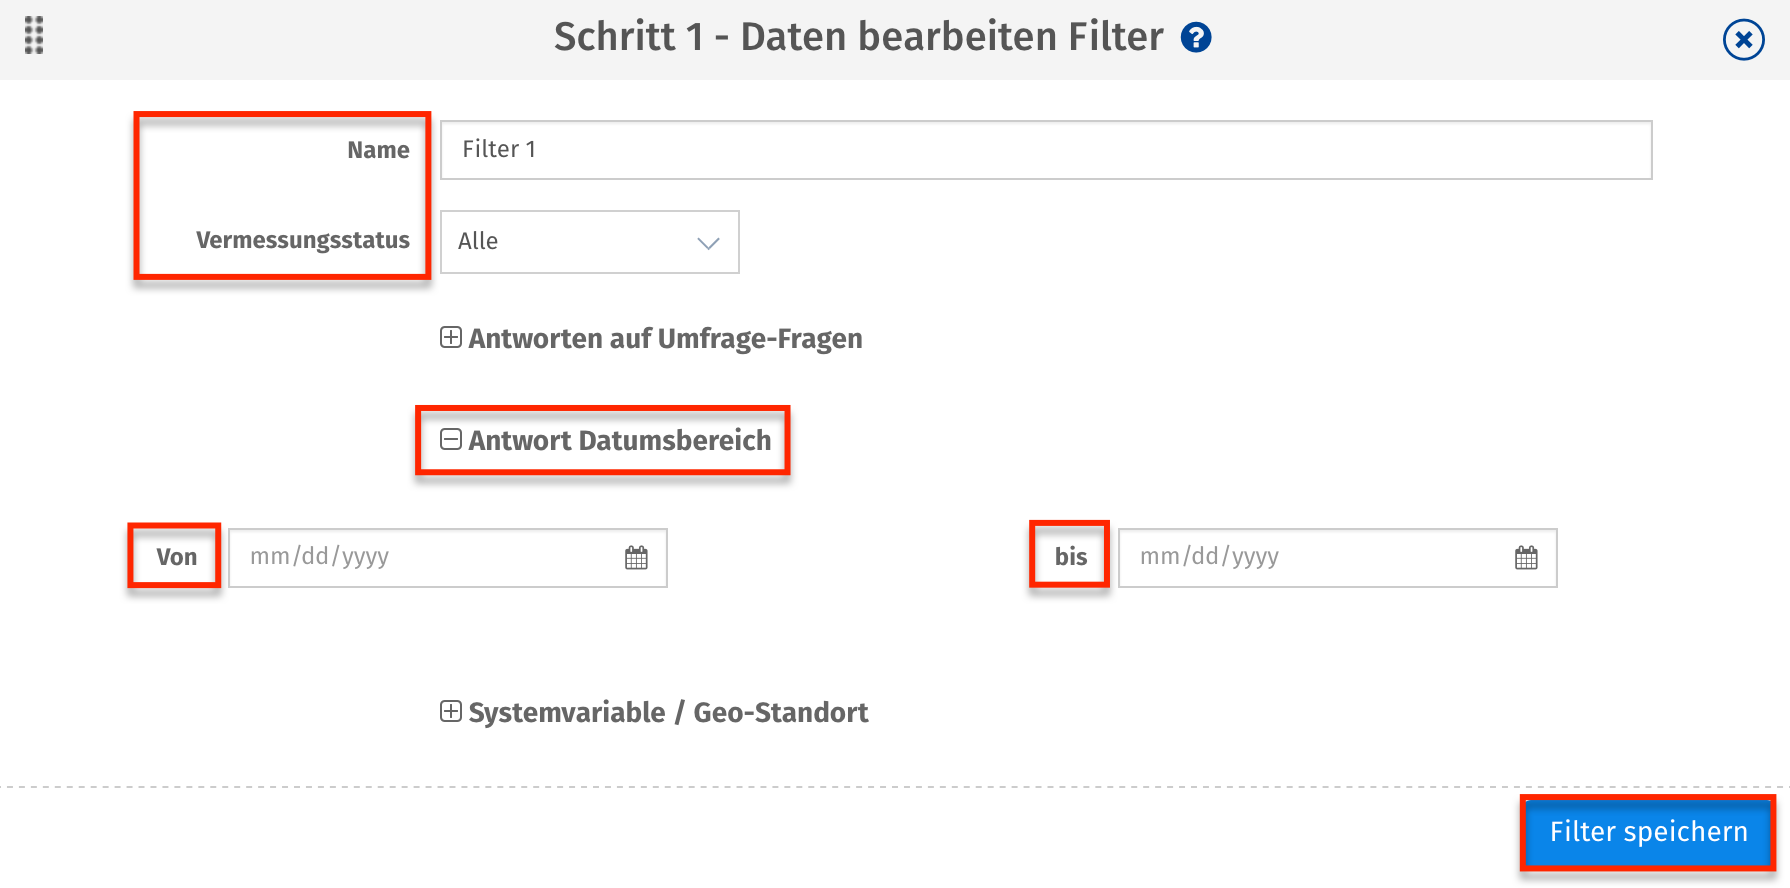Click the minus icon beside Antwort Datumsbereich
Image resolution: width=1790 pixels, height=888 pixels.
tap(450, 440)
